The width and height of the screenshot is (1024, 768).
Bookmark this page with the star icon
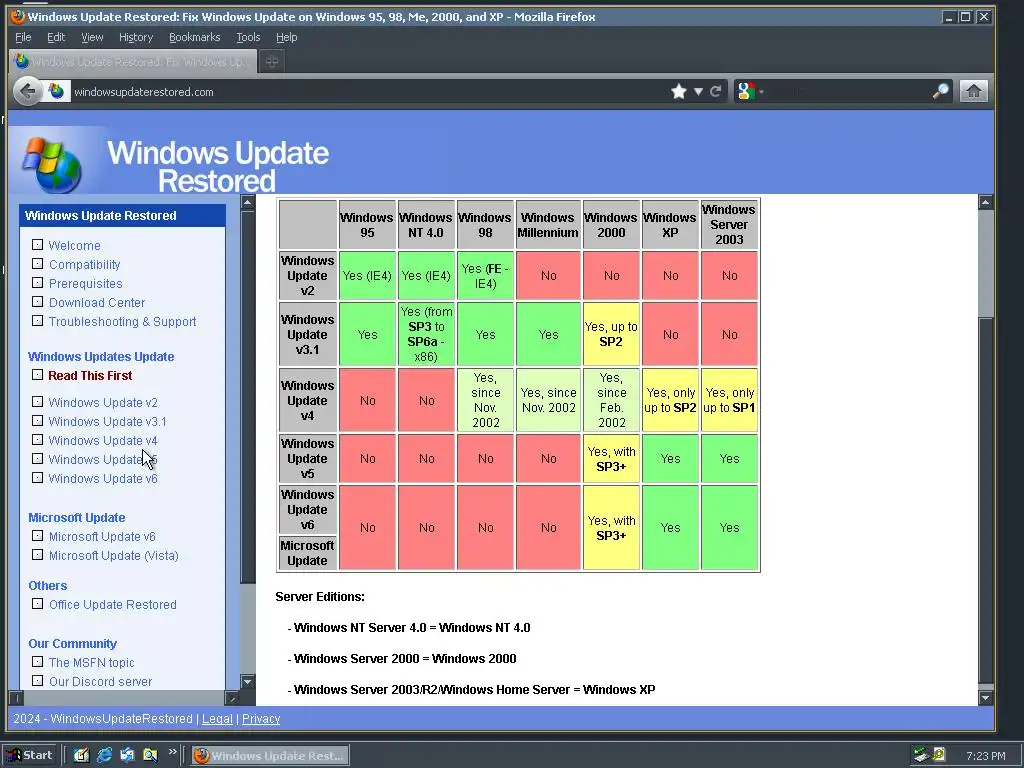click(x=679, y=91)
